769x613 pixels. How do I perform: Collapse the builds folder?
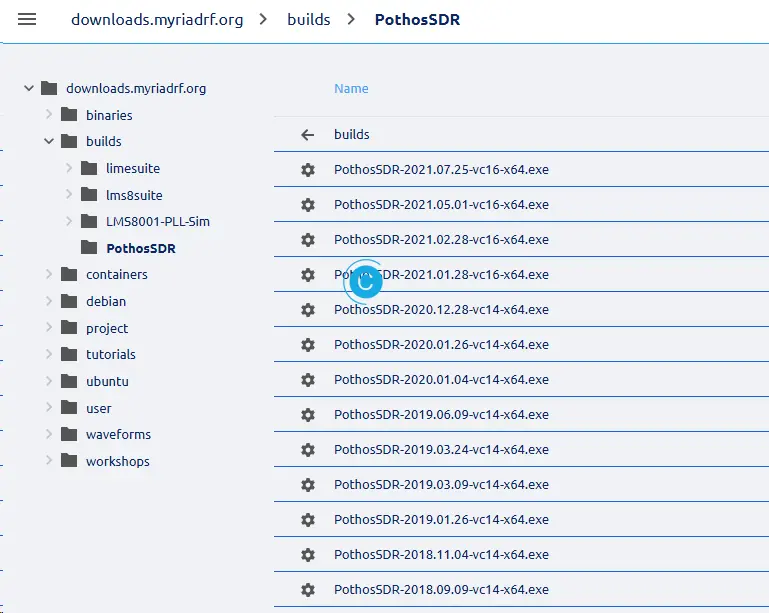49,141
